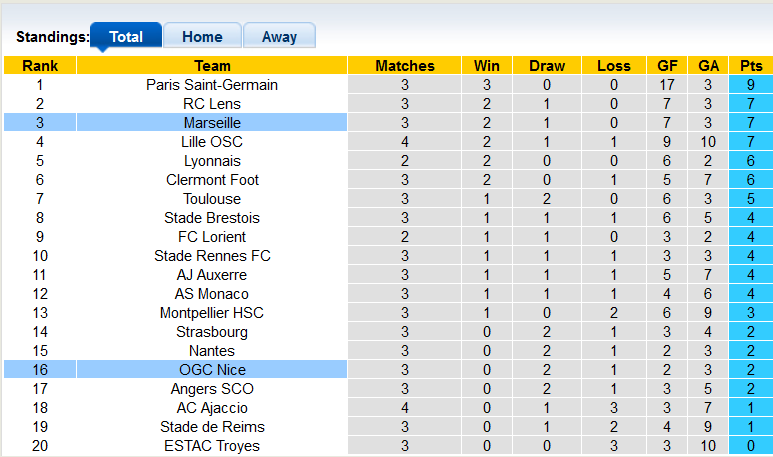The height and width of the screenshot is (457, 773).
Task: Click the Paris Saint-Germain team name
Action: pos(212,85)
